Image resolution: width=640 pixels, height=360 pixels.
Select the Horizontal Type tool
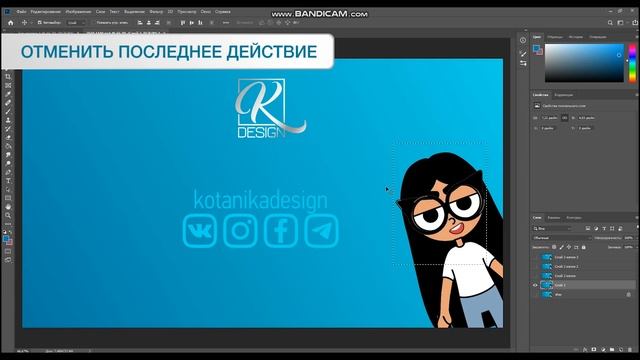coord(8,181)
